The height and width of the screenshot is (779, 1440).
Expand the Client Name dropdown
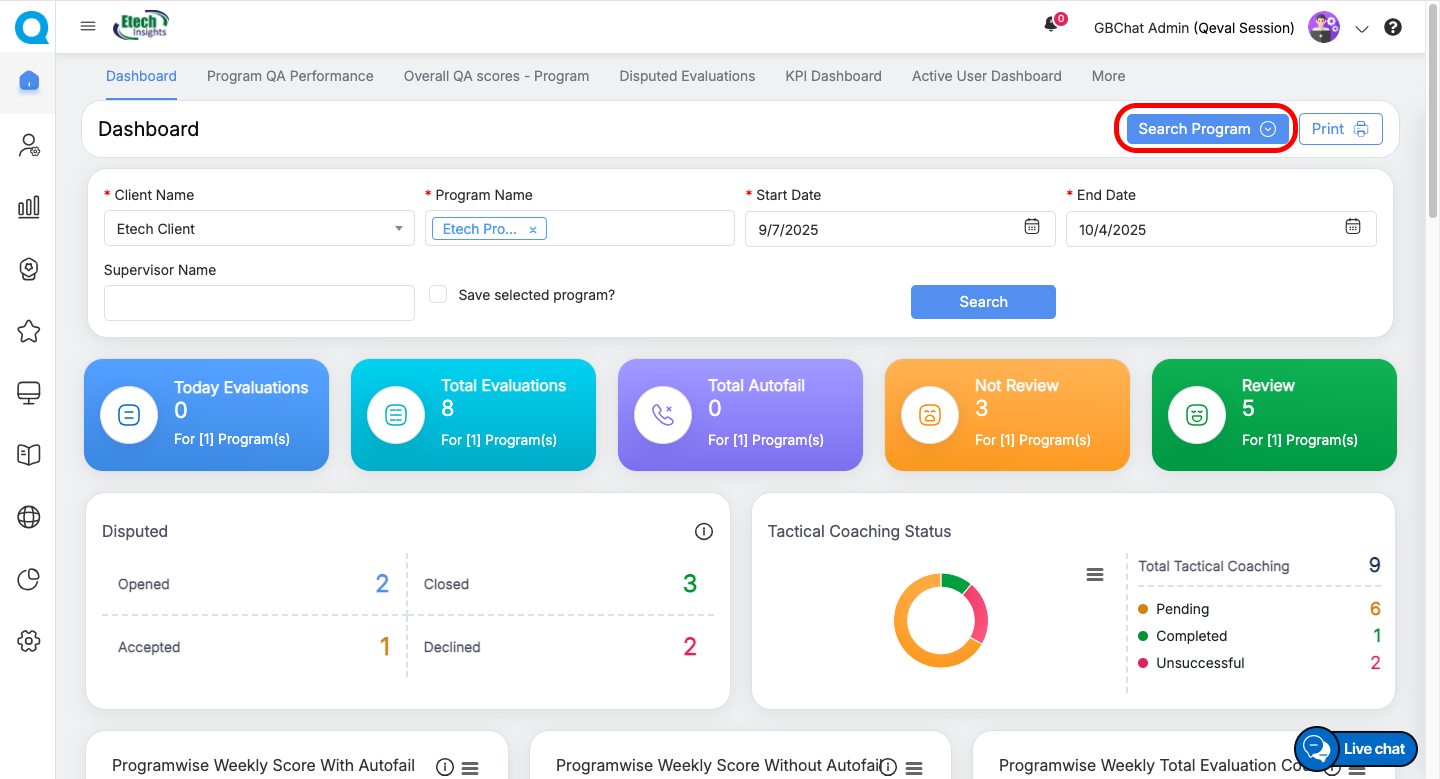pyautogui.click(x=398, y=229)
